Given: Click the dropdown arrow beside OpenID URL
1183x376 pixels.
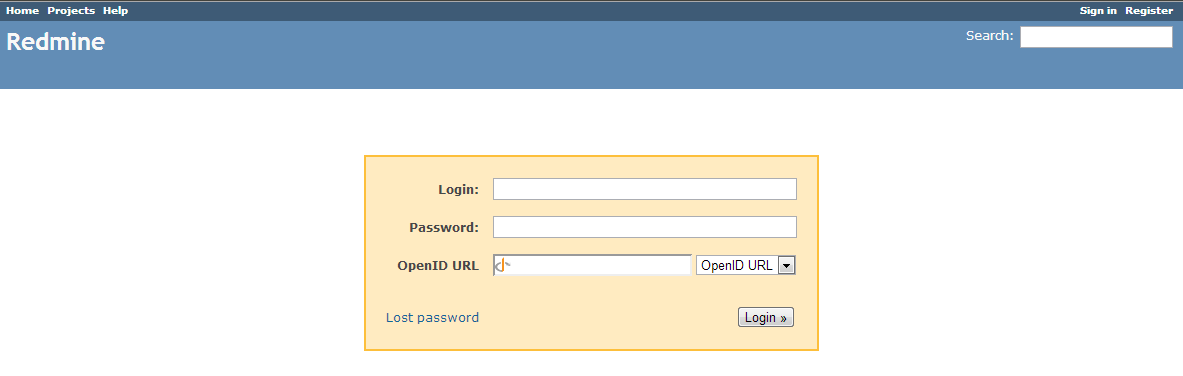Looking at the screenshot, I should coord(787,265).
